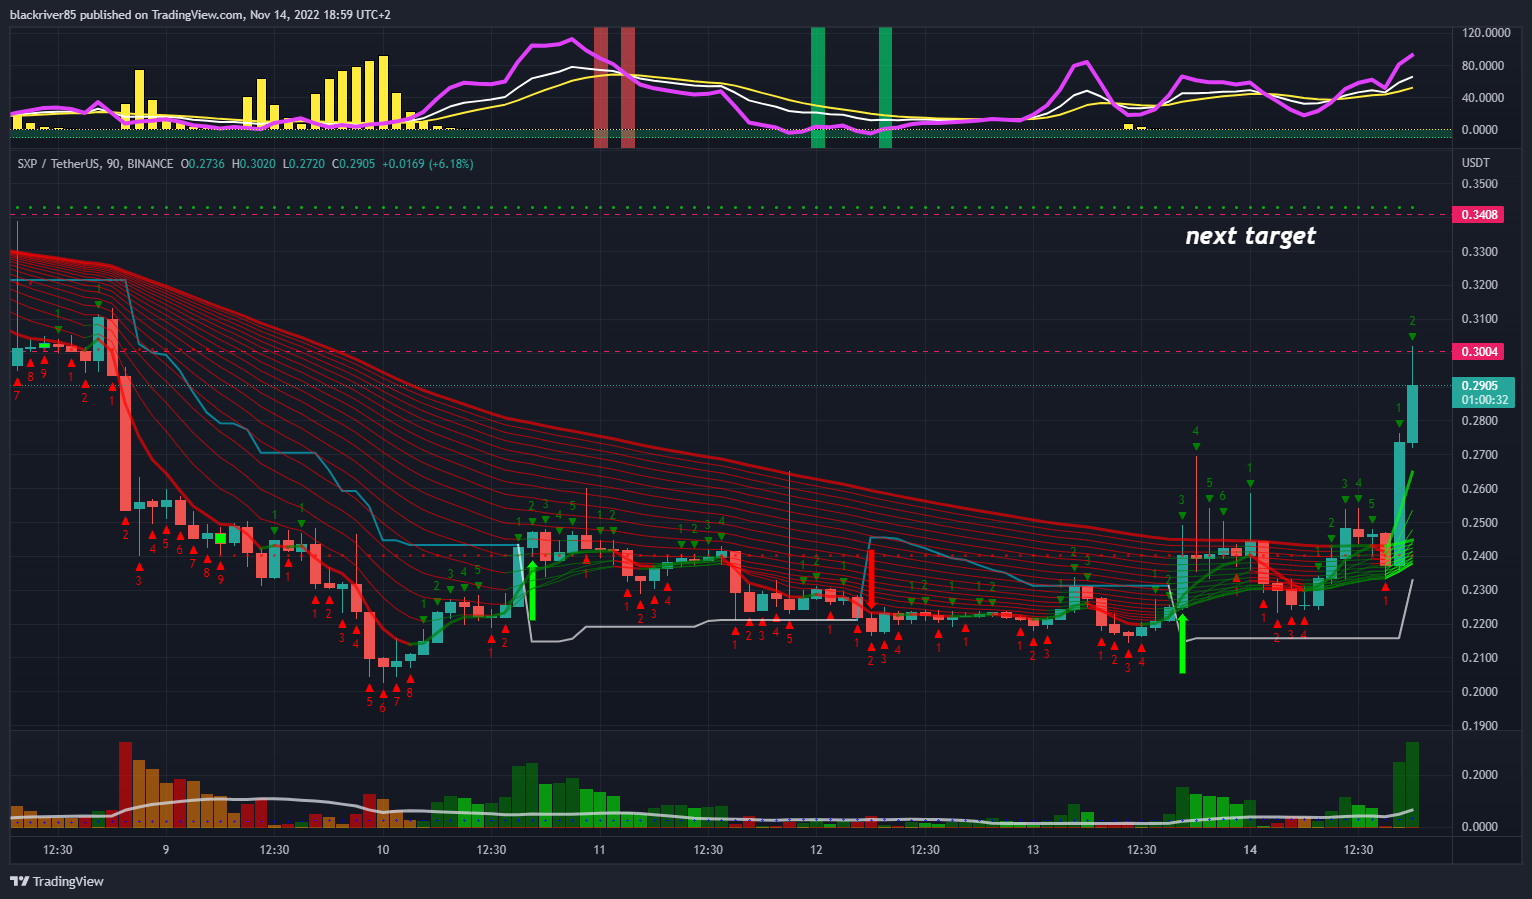Select the latest teal candle at 0.2905
The height and width of the screenshot is (899, 1532).
1412,414
